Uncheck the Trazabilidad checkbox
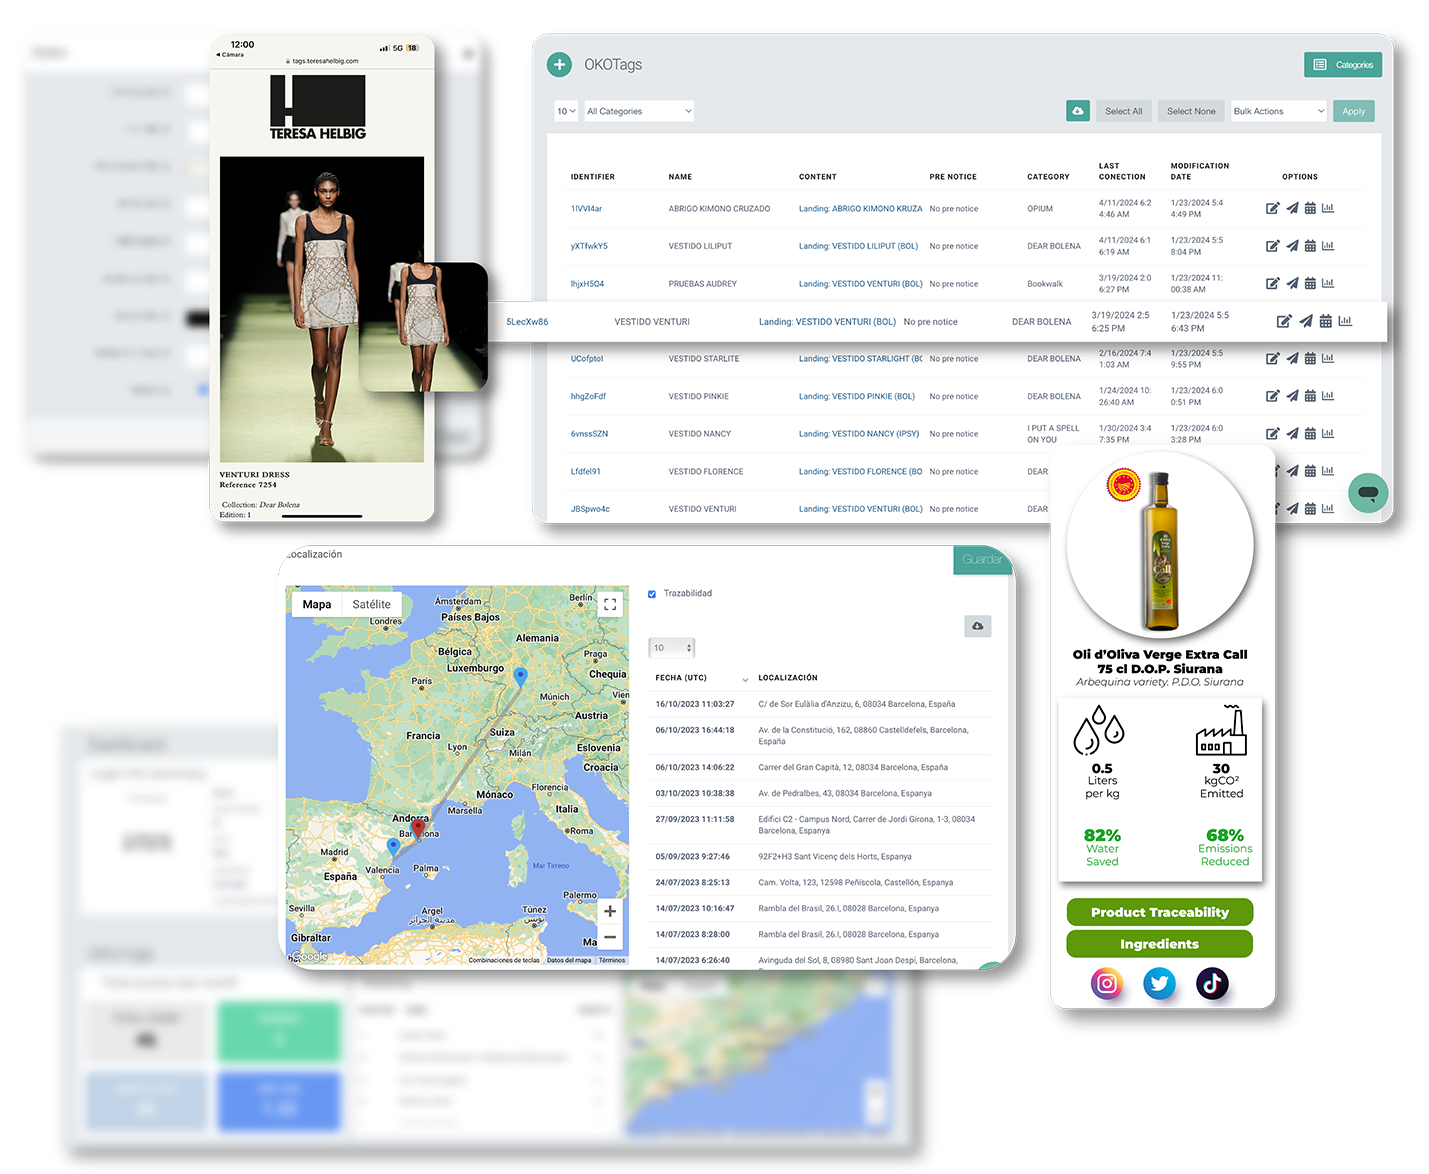1429x1174 pixels. click(652, 594)
